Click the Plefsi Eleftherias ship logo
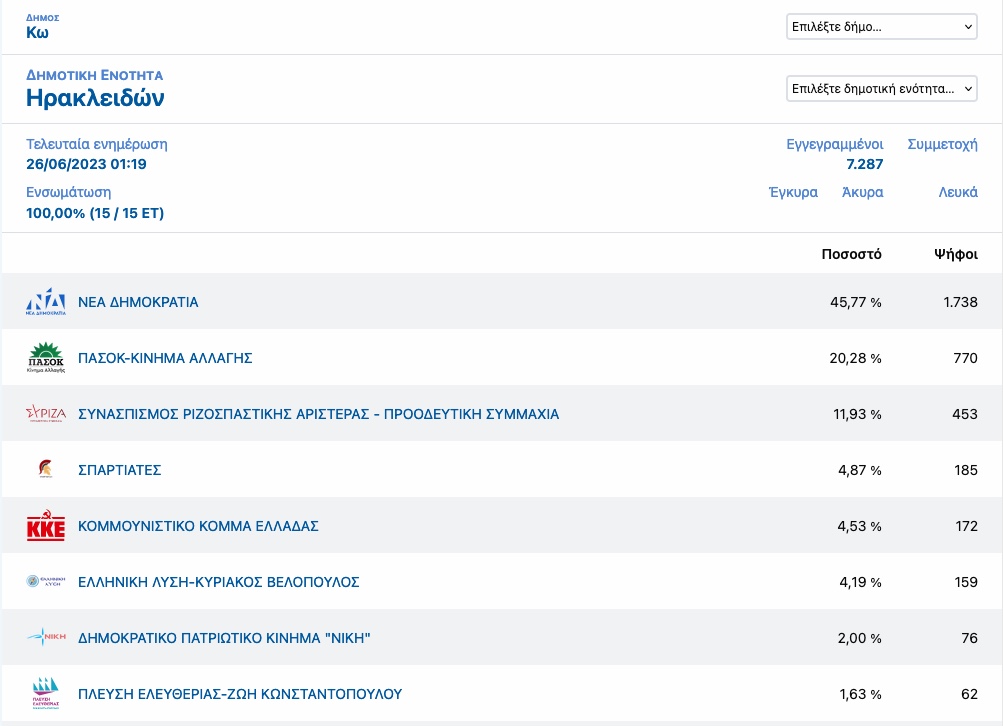The height and width of the screenshot is (726, 1003). [45, 693]
